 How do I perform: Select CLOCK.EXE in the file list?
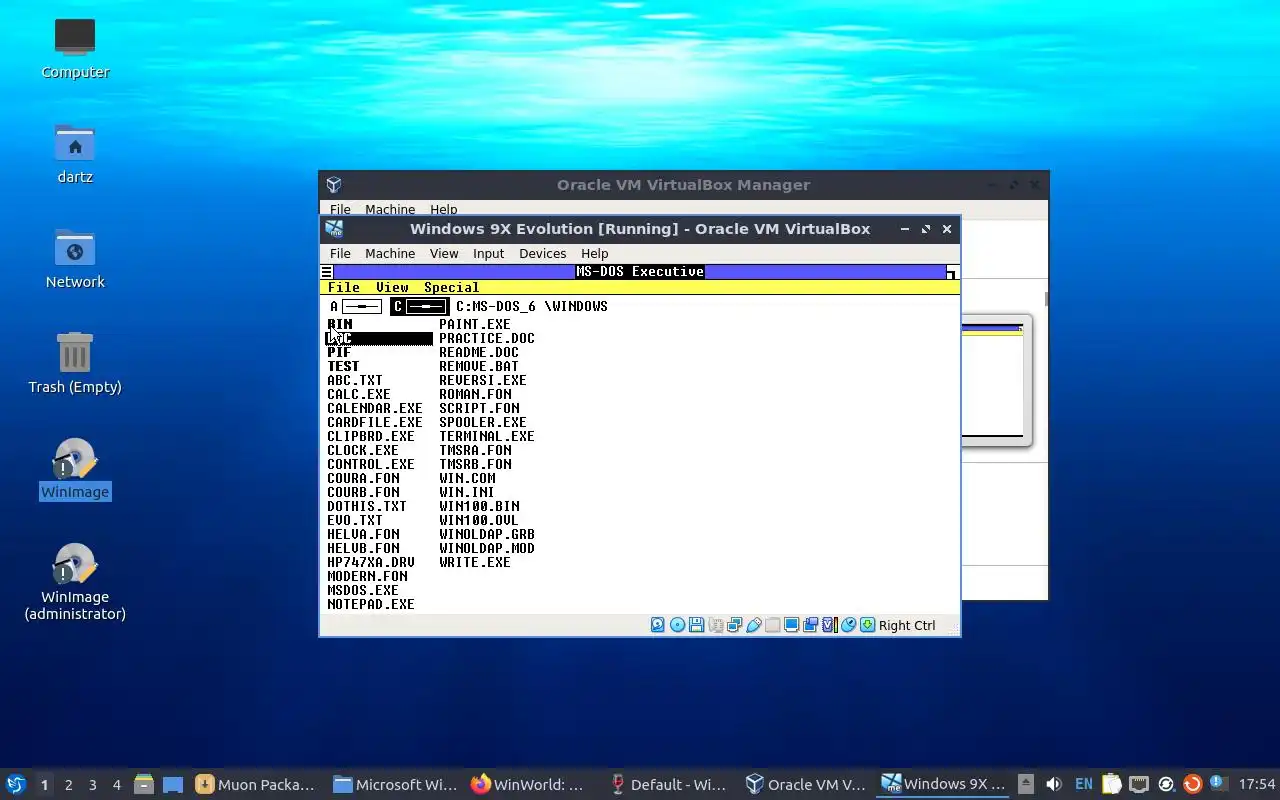click(363, 450)
